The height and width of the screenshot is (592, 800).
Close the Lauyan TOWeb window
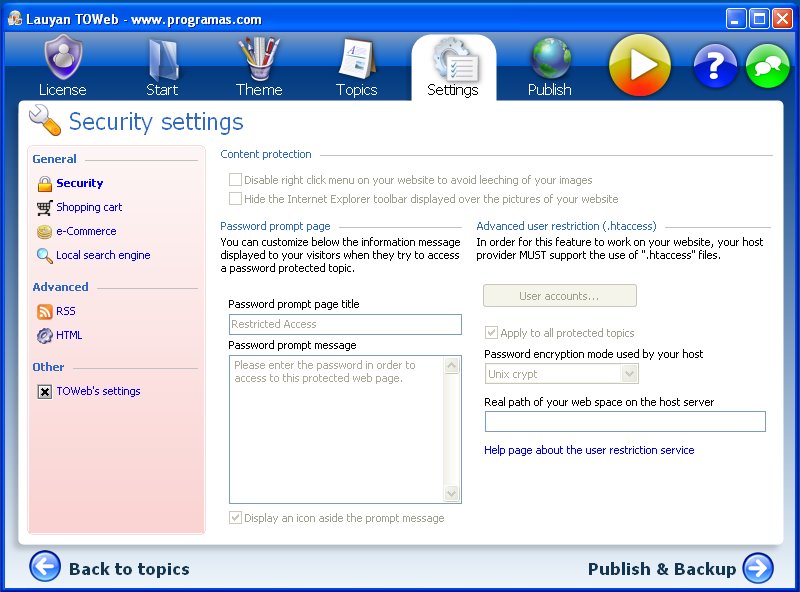tap(782, 19)
